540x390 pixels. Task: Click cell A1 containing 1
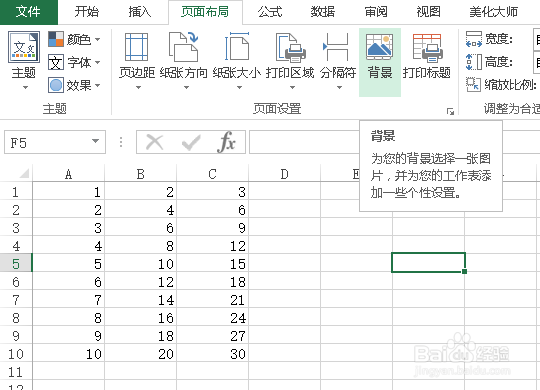pyautogui.click(x=69, y=192)
